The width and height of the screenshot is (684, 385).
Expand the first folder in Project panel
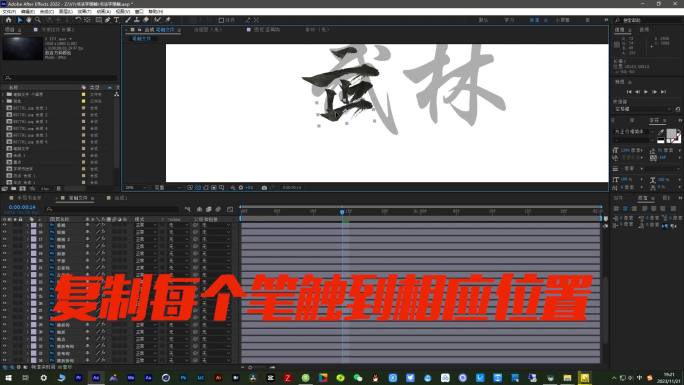tap(3, 94)
